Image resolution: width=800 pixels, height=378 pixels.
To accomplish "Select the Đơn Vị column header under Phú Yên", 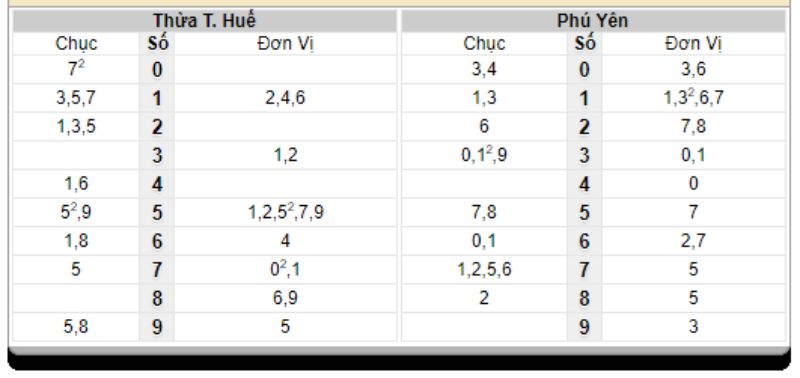I will pyautogui.click(x=693, y=44).
